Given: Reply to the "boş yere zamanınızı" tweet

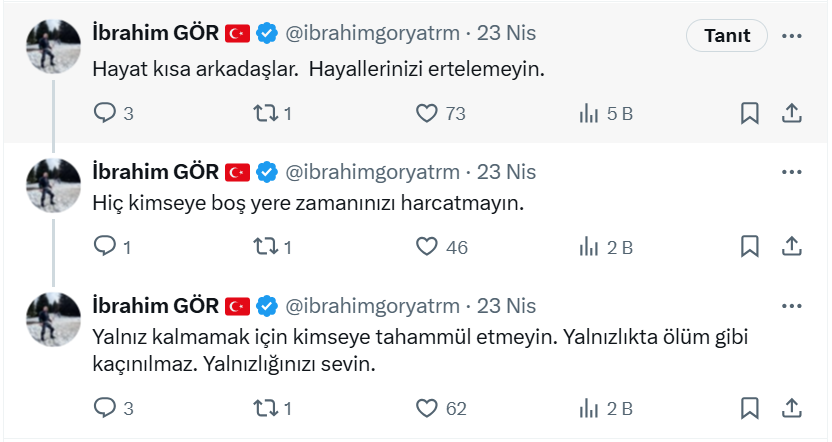Looking at the screenshot, I should tap(105, 245).
